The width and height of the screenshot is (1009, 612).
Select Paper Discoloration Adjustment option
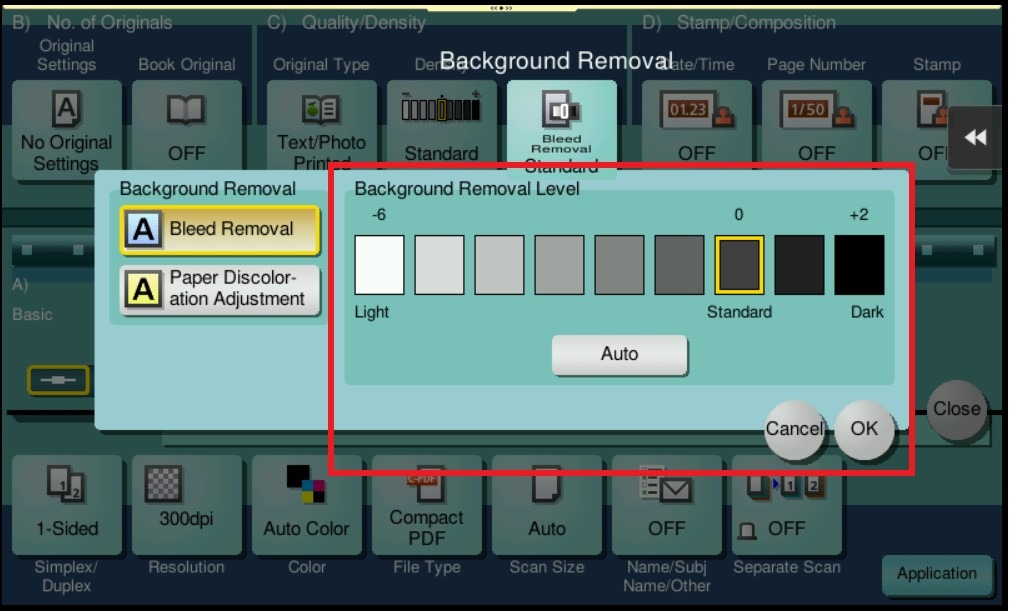click(x=218, y=288)
